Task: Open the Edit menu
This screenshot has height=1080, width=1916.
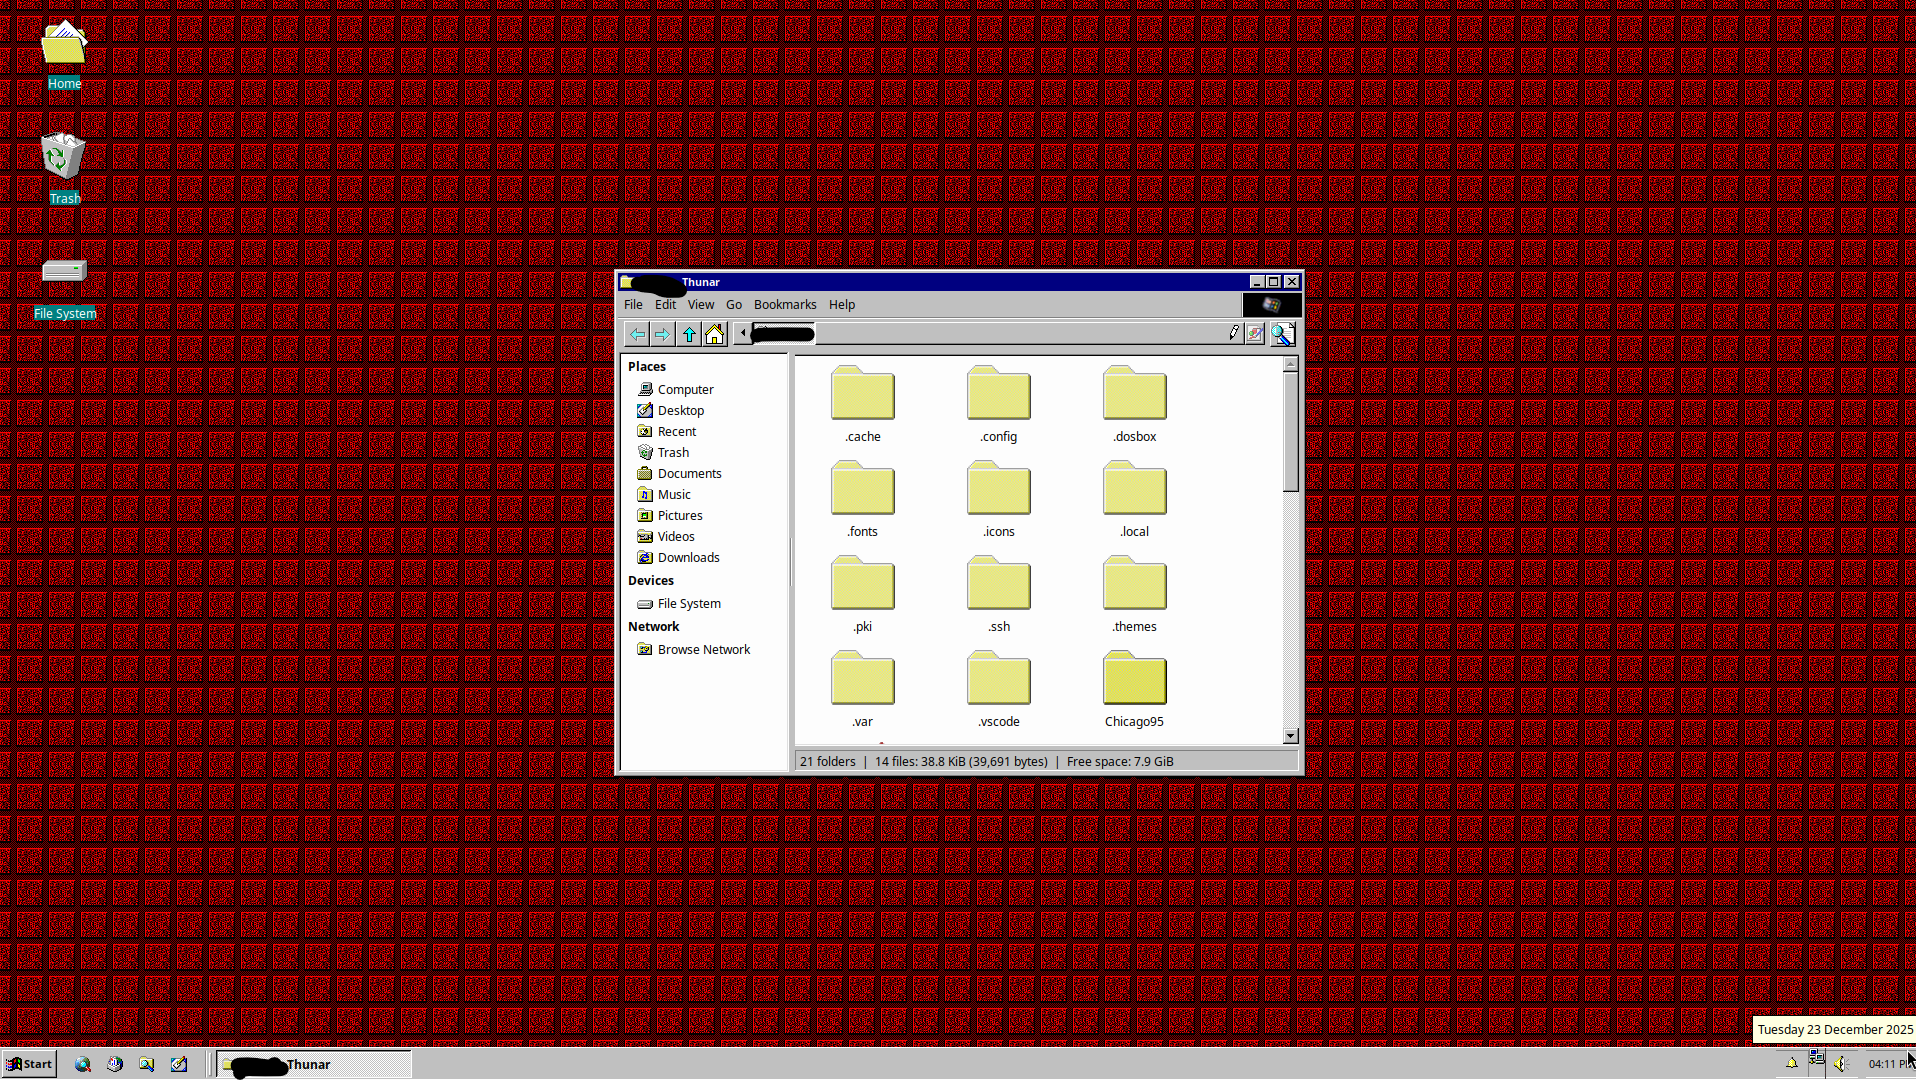Action: (665, 305)
